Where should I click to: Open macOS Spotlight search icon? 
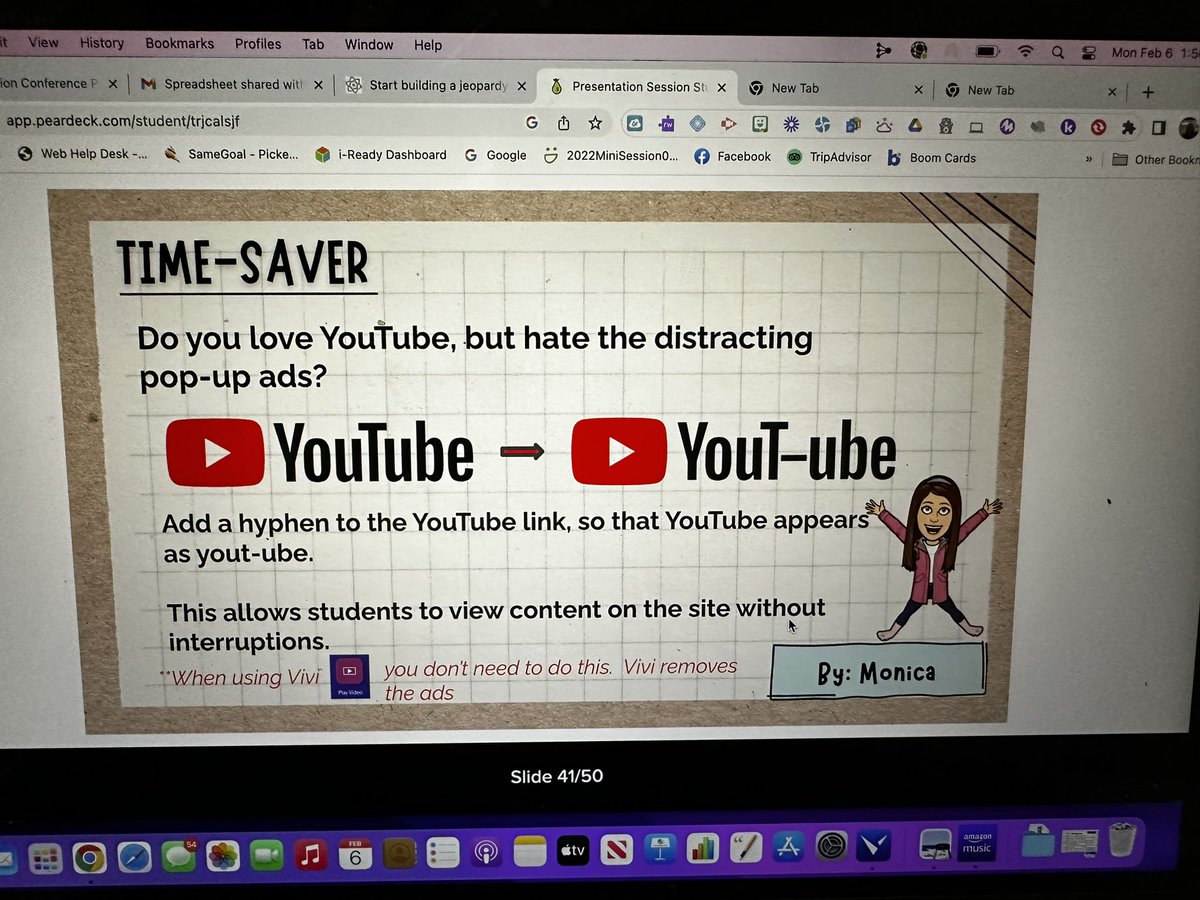tap(1058, 51)
